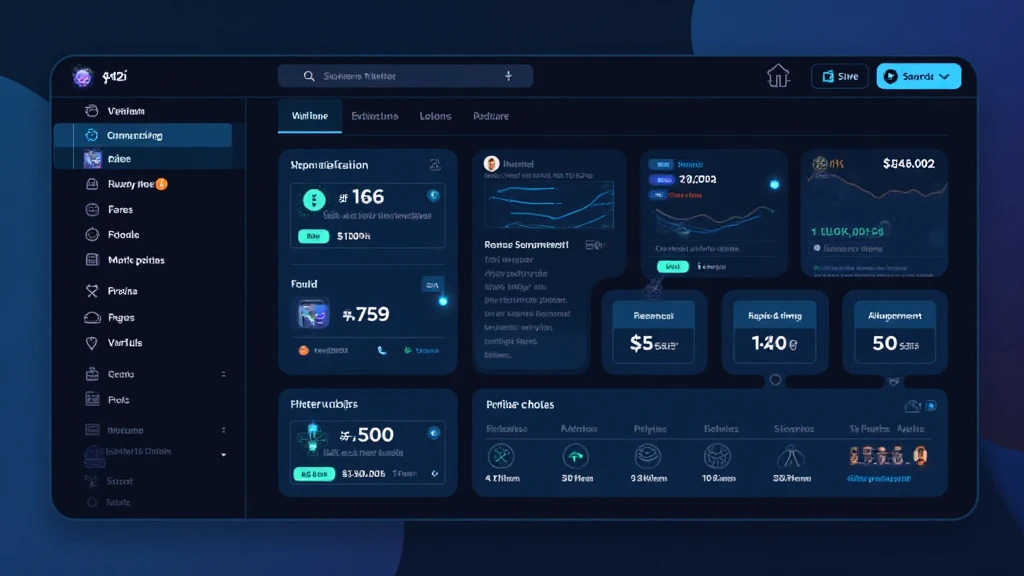Click the globe icon above the '10' label
This screenshot has height=576, width=1024.
click(x=717, y=456)
